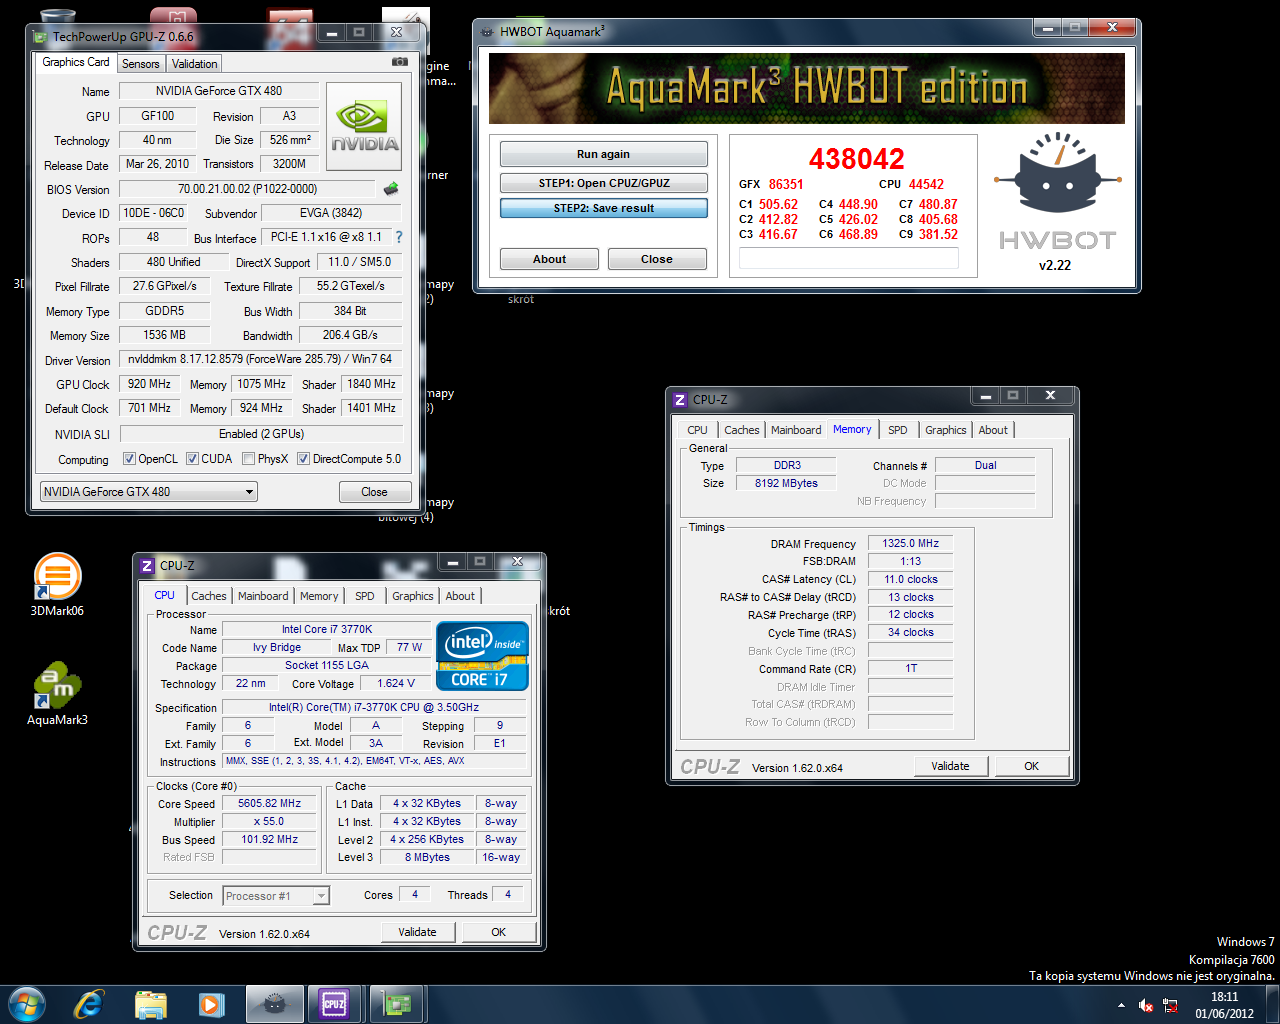Open the NVIDIA GeForce GTX 480 GPU selector dropdown
This screenshot has height=1024, width=1280.
(x=149, y=492)
